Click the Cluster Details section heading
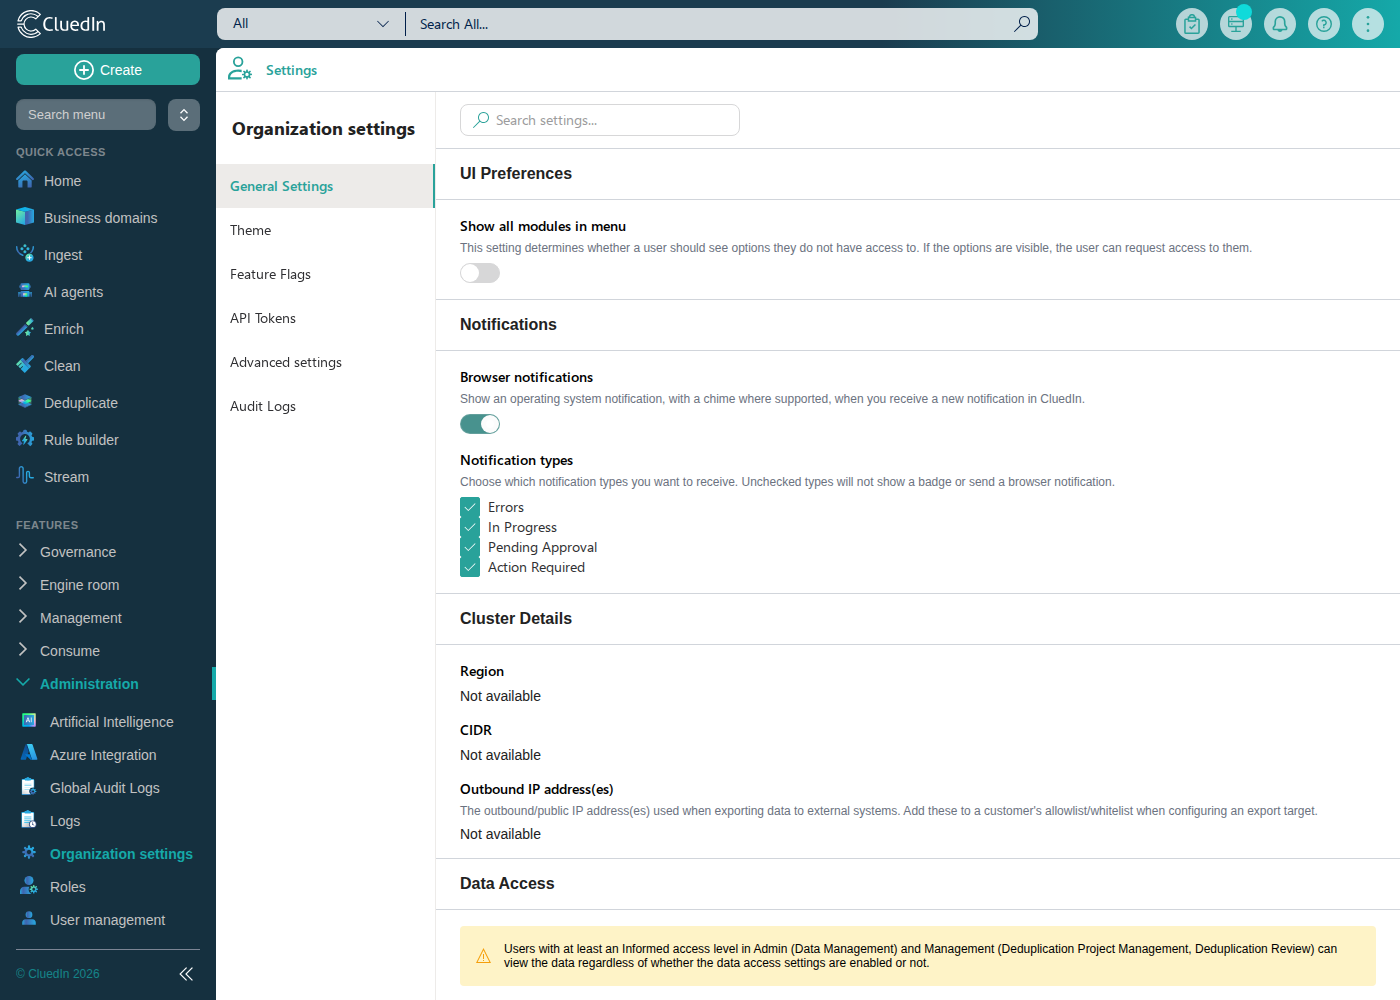The width and height of the screenshot is (1400, 1000). [516, 618]
